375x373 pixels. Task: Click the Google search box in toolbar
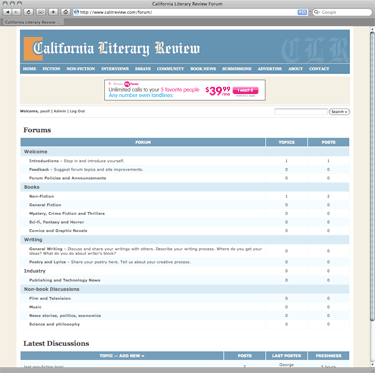point(342,12)
